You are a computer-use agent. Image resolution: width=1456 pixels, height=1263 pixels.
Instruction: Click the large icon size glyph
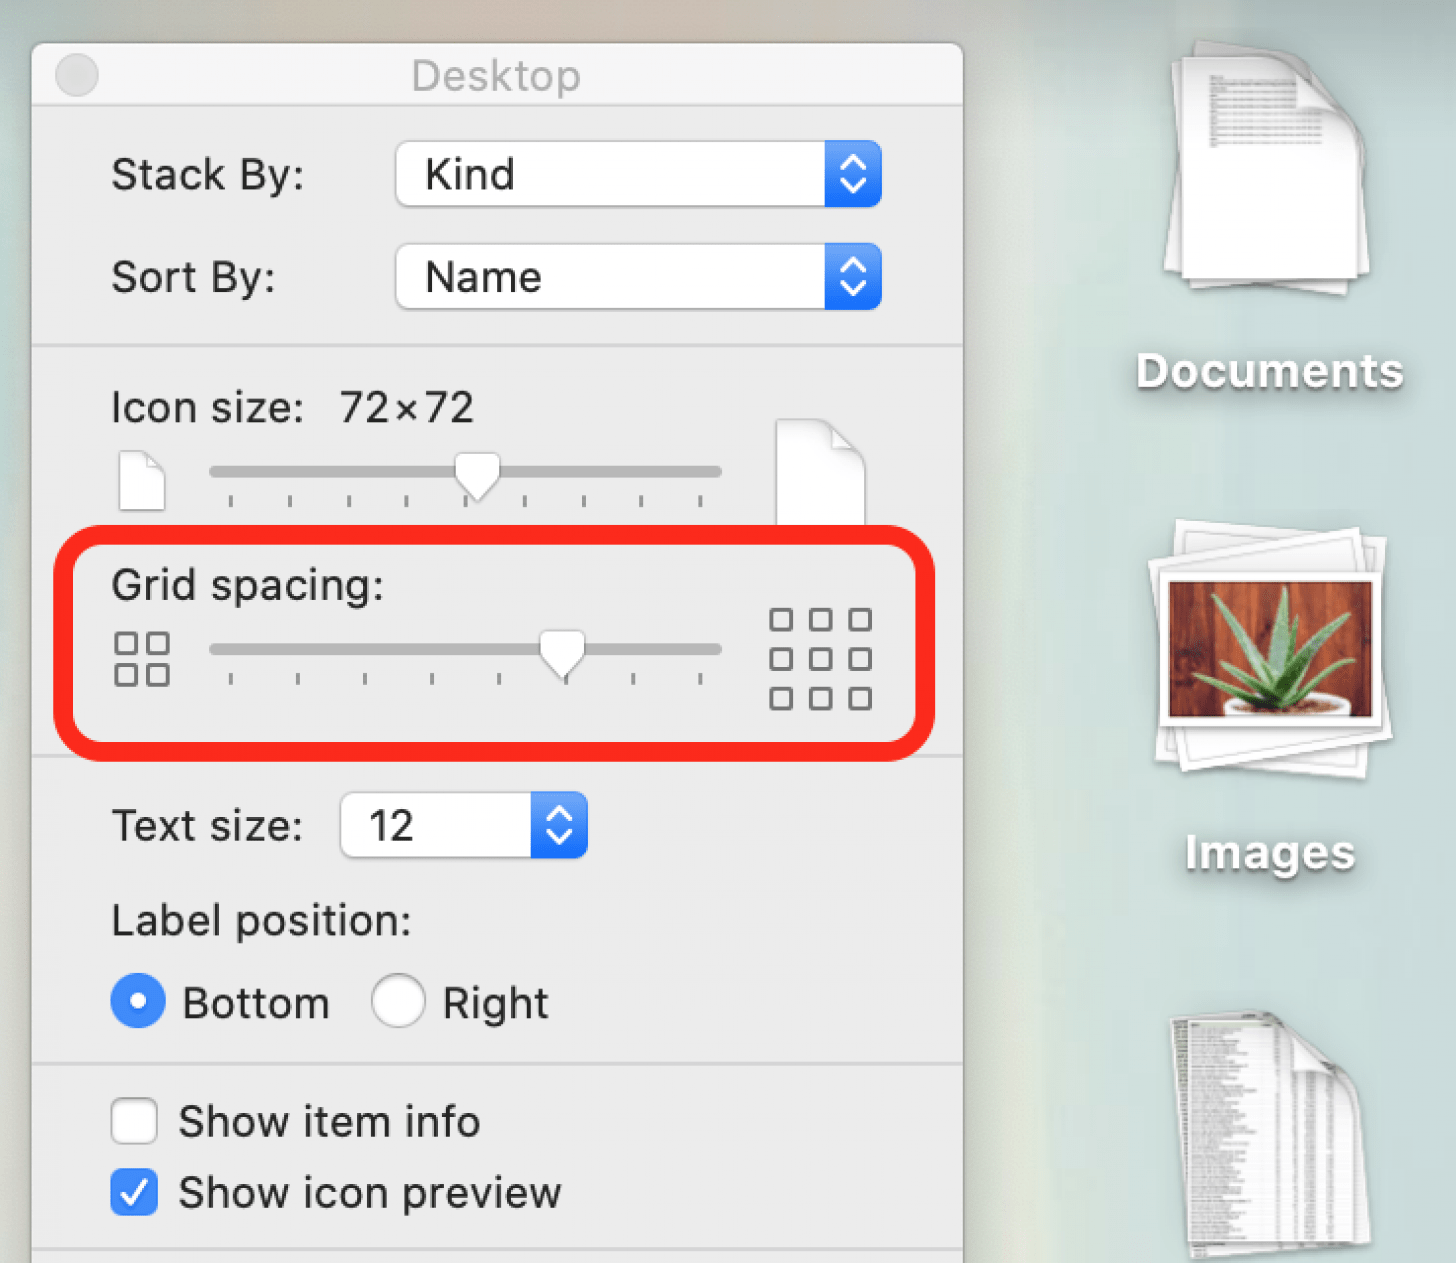(x=820, y=470)
